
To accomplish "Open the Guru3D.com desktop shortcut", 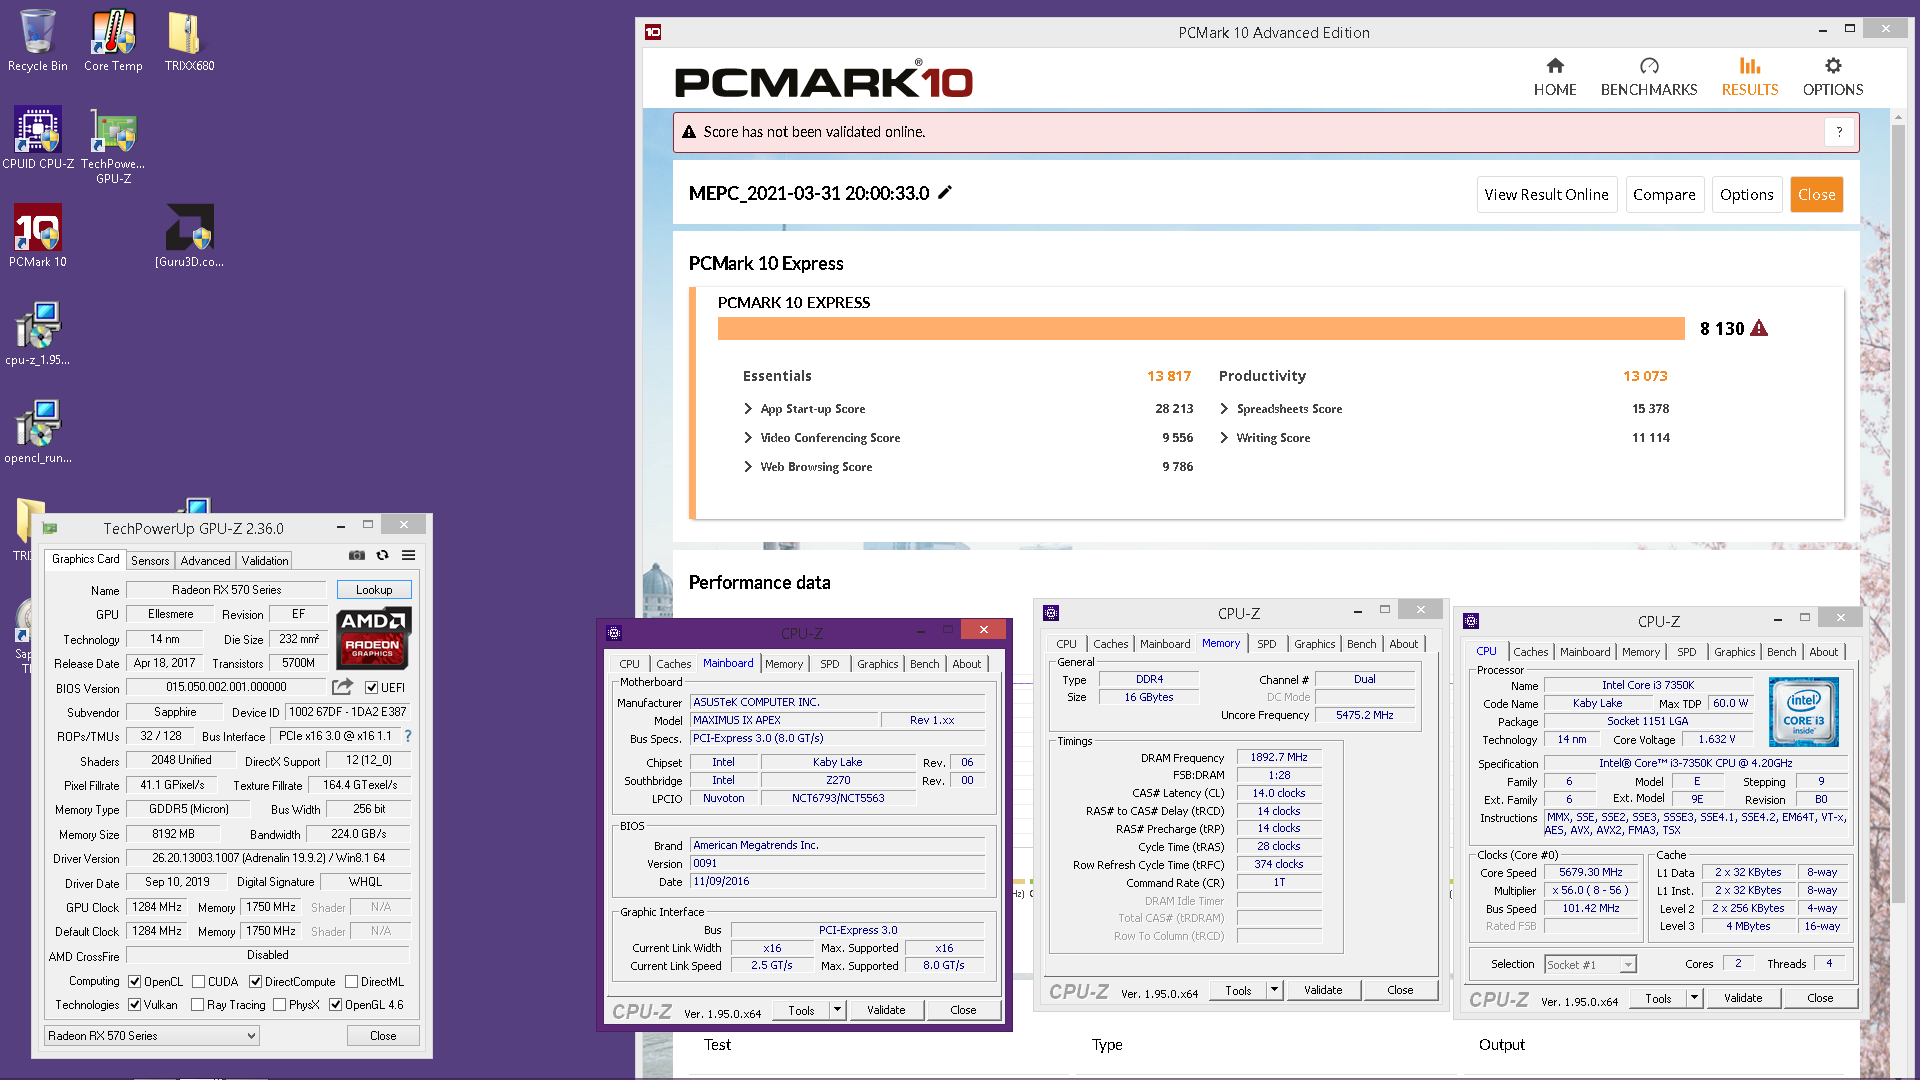I will (189, 236).
